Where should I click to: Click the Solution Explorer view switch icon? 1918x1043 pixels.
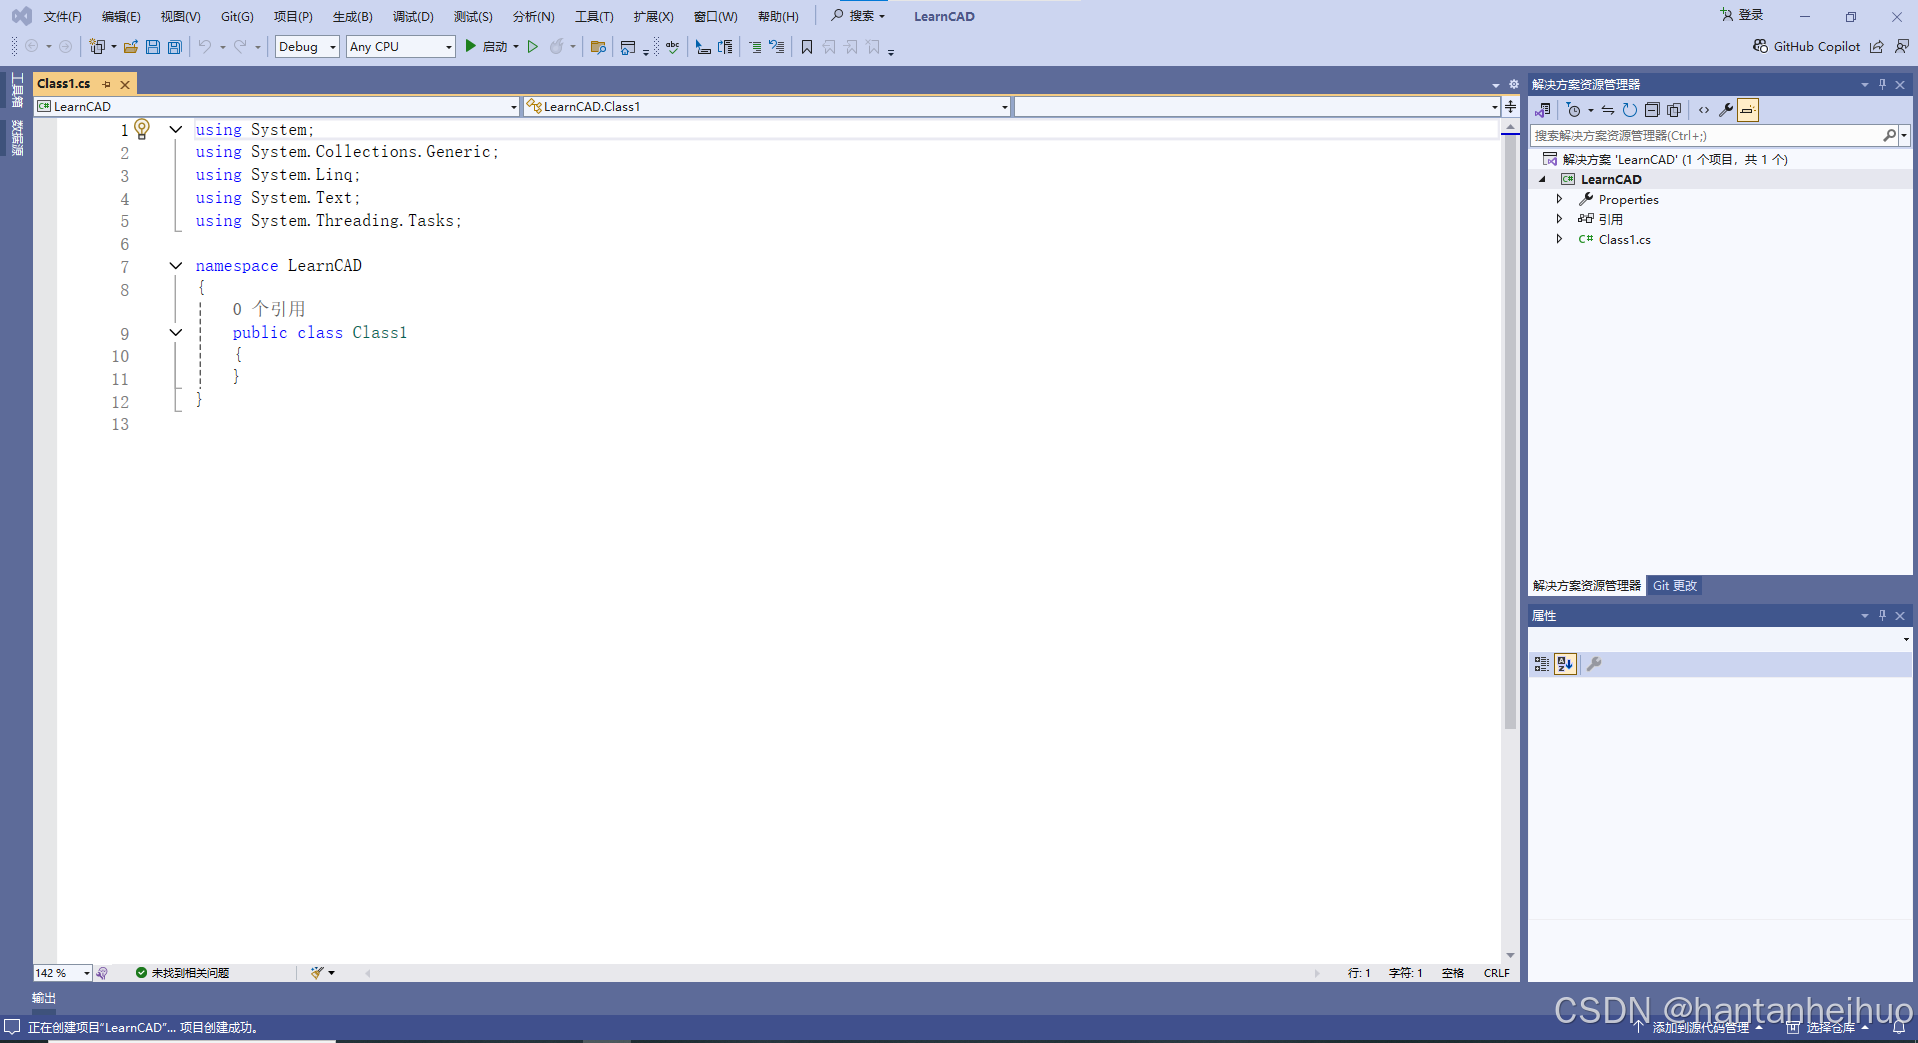[1543, 110]
